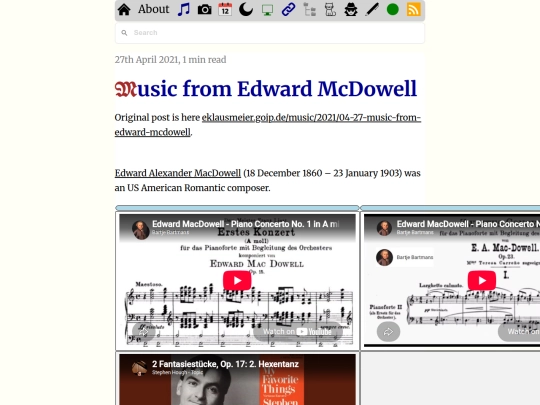Open the music note section icon
The width and height of the screenshot is (540, 405).
[184, 10]
